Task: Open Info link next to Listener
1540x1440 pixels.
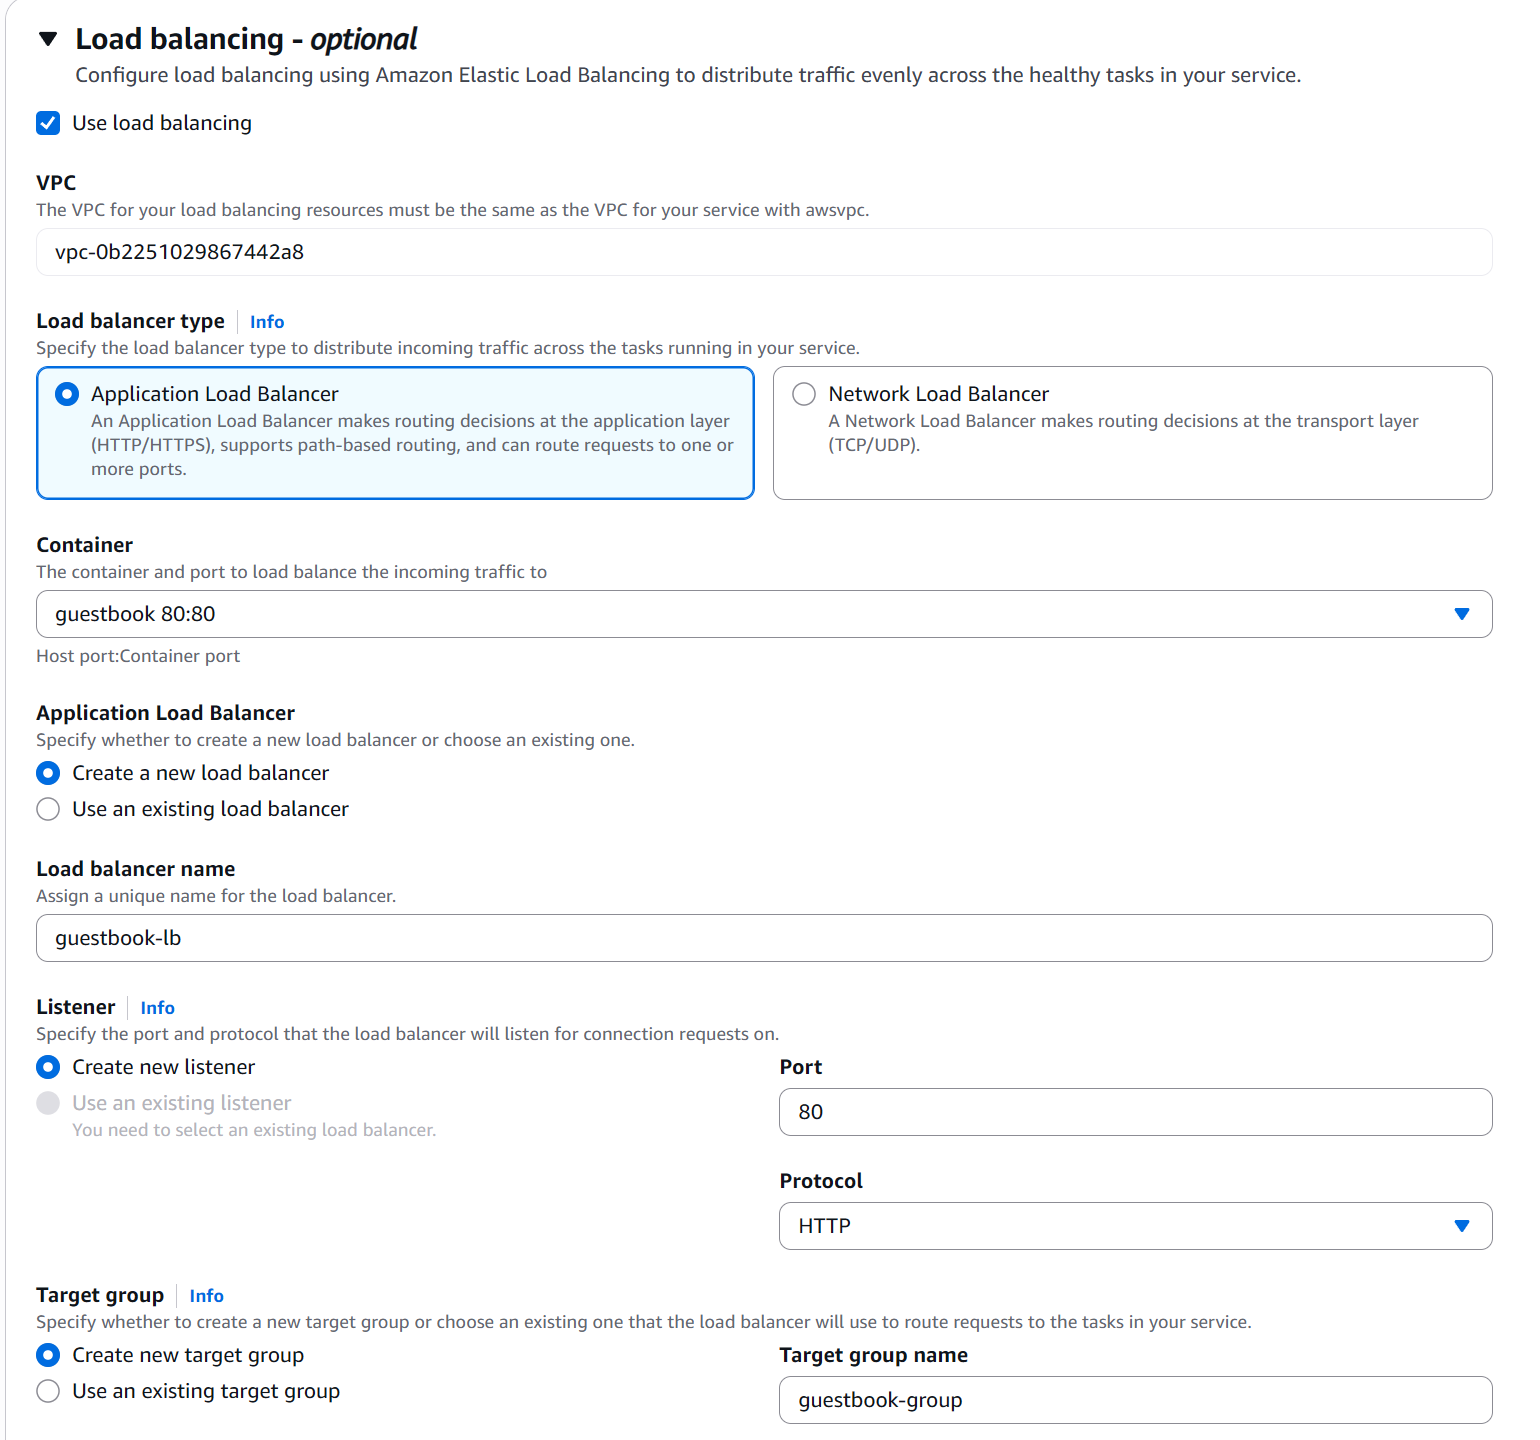Action: point(157,1008)
